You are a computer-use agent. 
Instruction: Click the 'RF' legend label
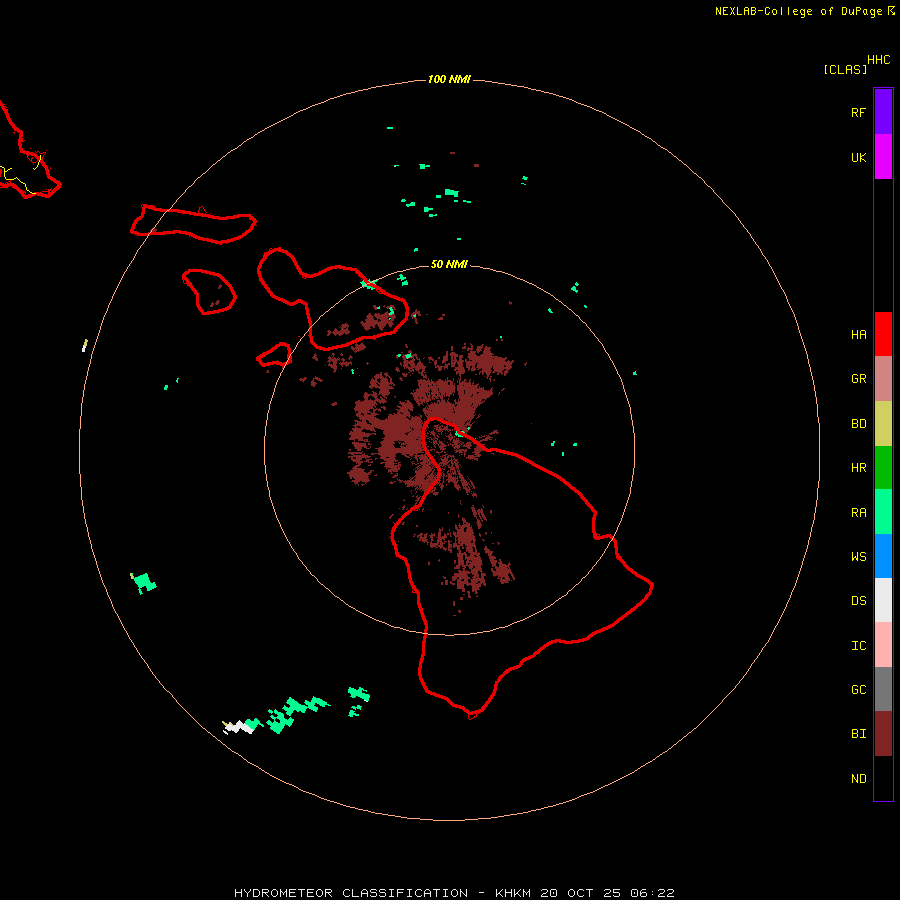click(x=858, y=113)
